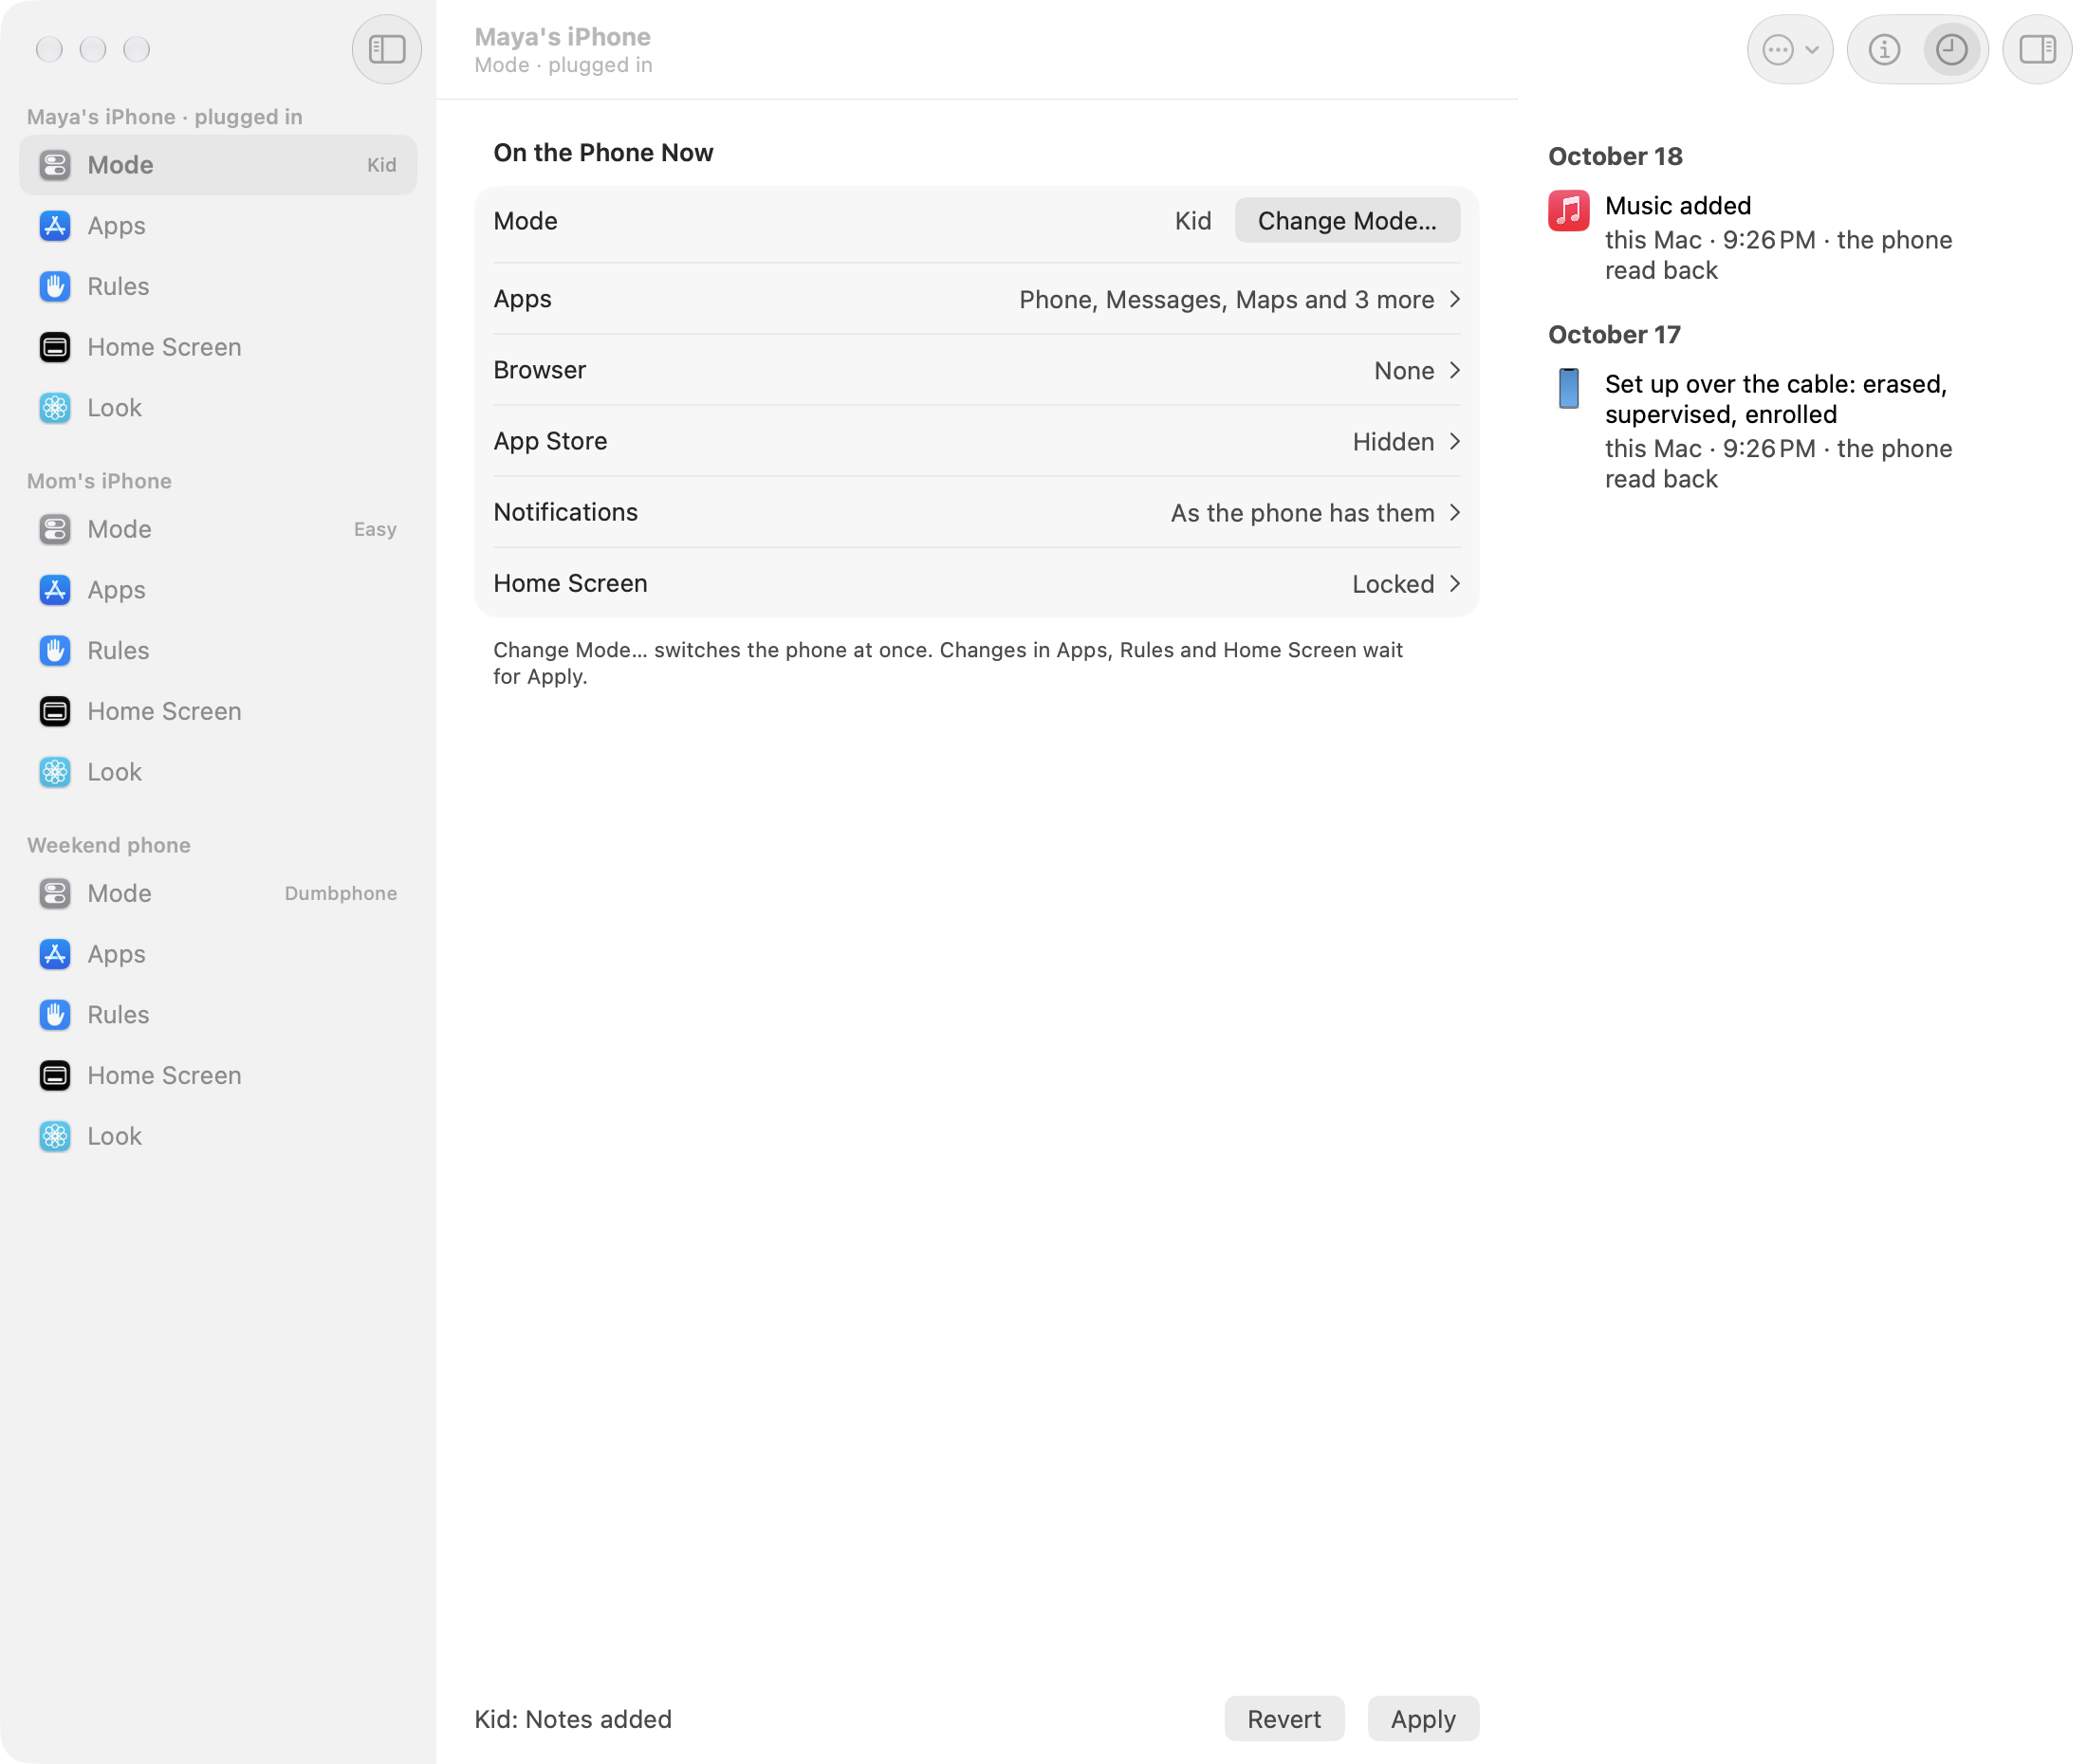Expand the Home Screen Locked row
The height and width of the screenshot is (1764, 2087).
[976, 583]
